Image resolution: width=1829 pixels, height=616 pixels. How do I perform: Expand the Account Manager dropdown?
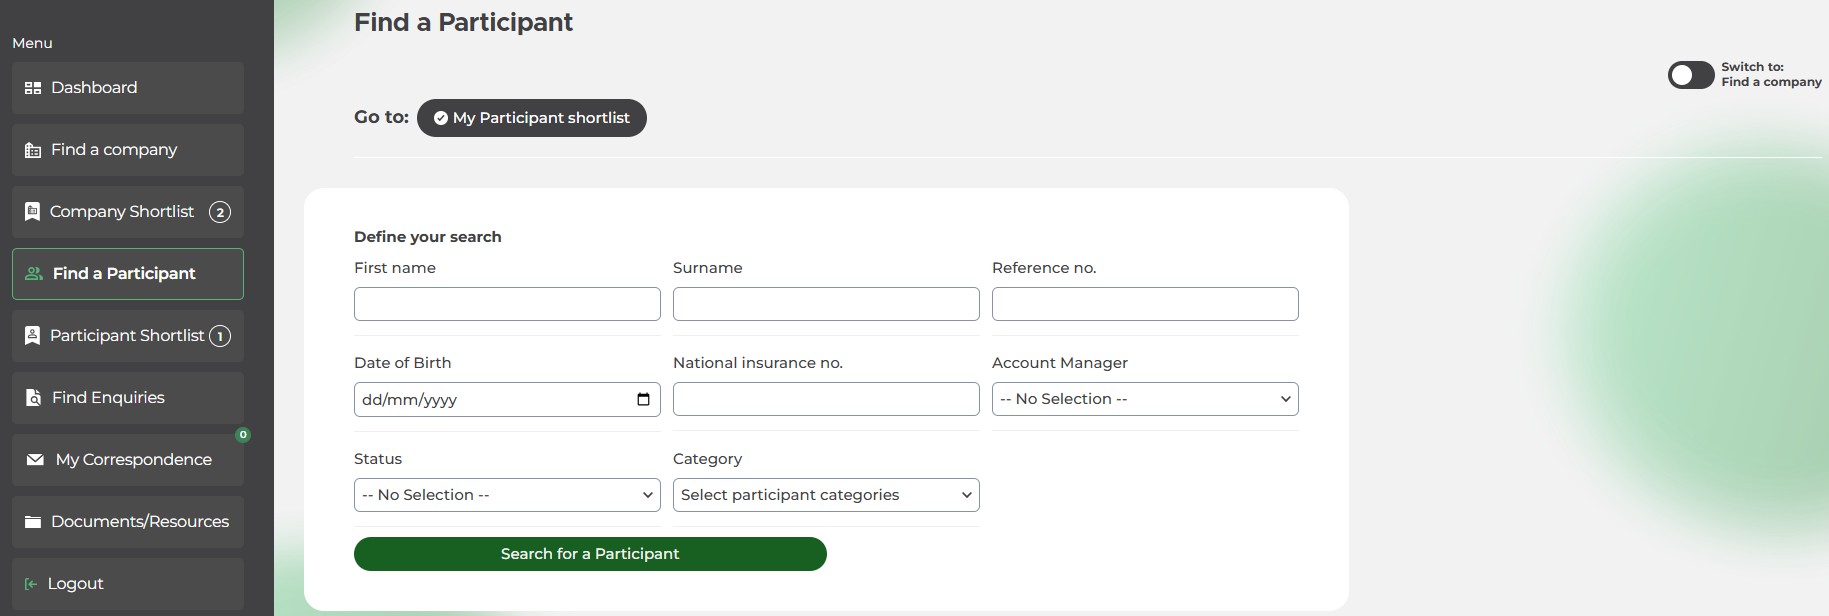pos(1145,399)
